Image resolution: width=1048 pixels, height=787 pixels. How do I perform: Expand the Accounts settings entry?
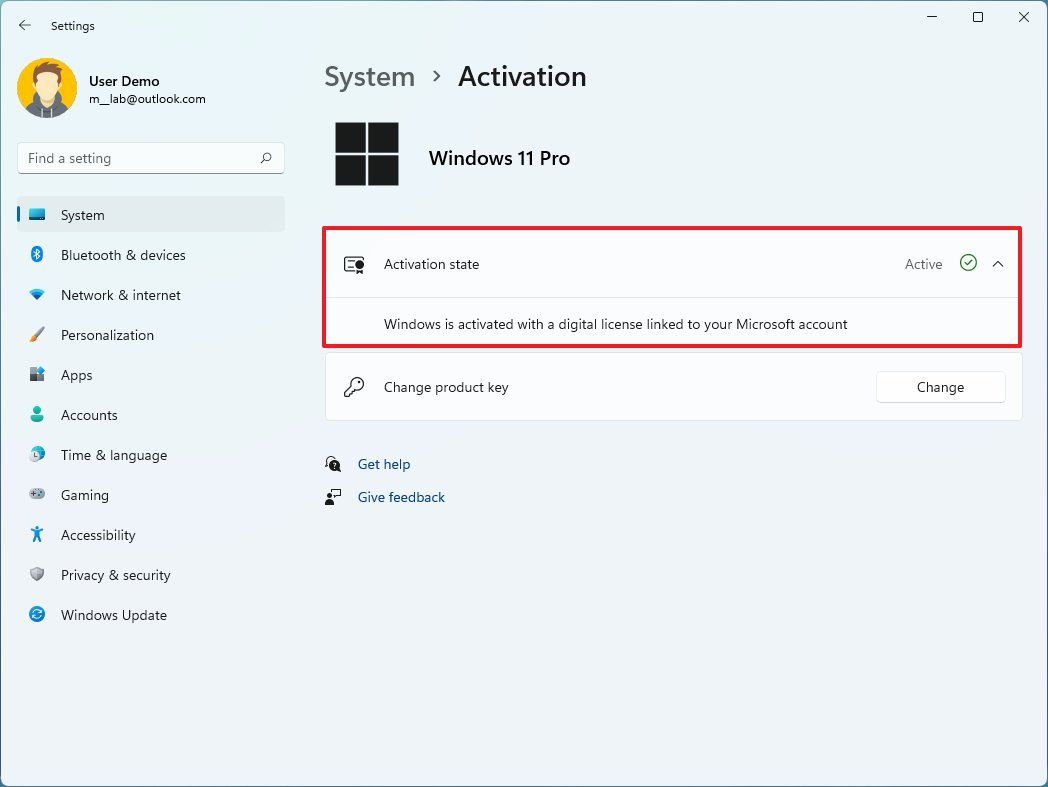click(x=89, y=415)
